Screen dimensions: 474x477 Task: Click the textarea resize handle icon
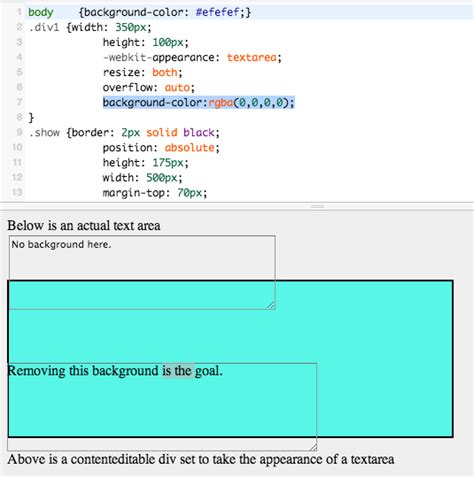(x=271, y=305)
